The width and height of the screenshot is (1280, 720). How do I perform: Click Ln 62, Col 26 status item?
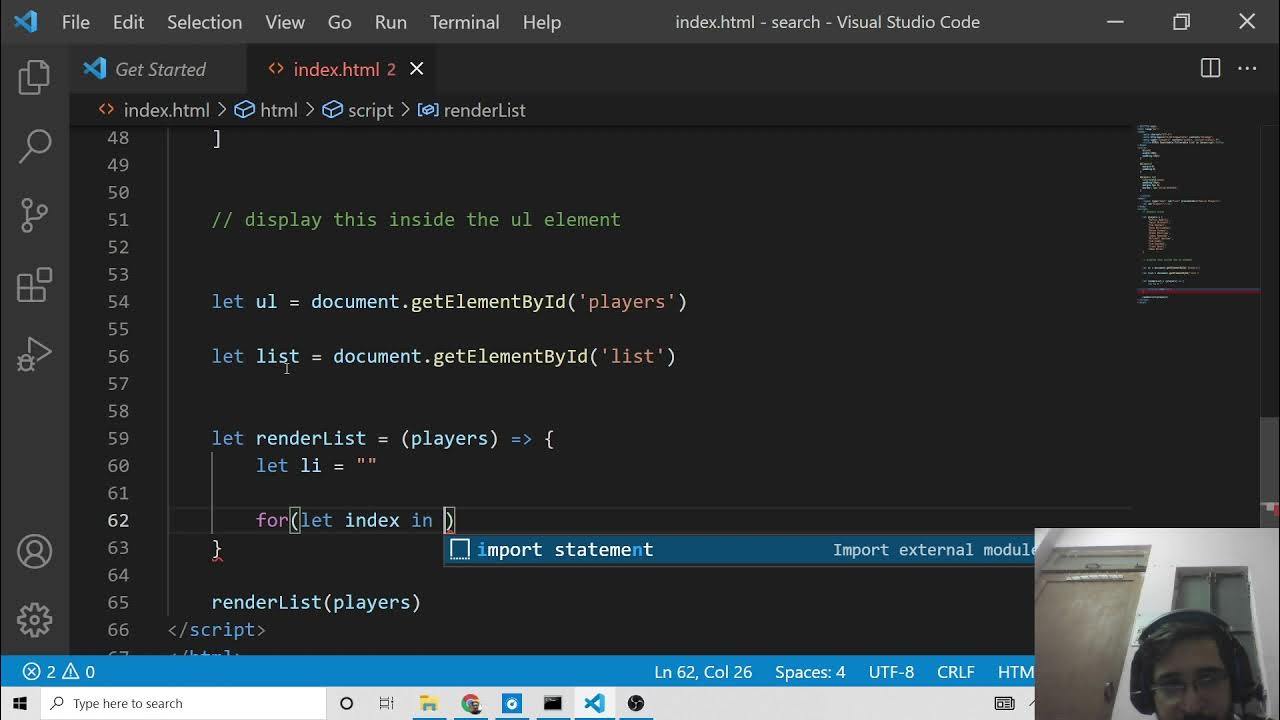[x=703, y=672]
